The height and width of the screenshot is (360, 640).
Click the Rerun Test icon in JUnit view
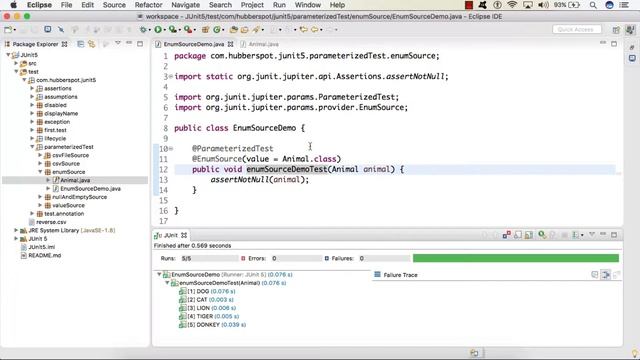coord(542,235)
